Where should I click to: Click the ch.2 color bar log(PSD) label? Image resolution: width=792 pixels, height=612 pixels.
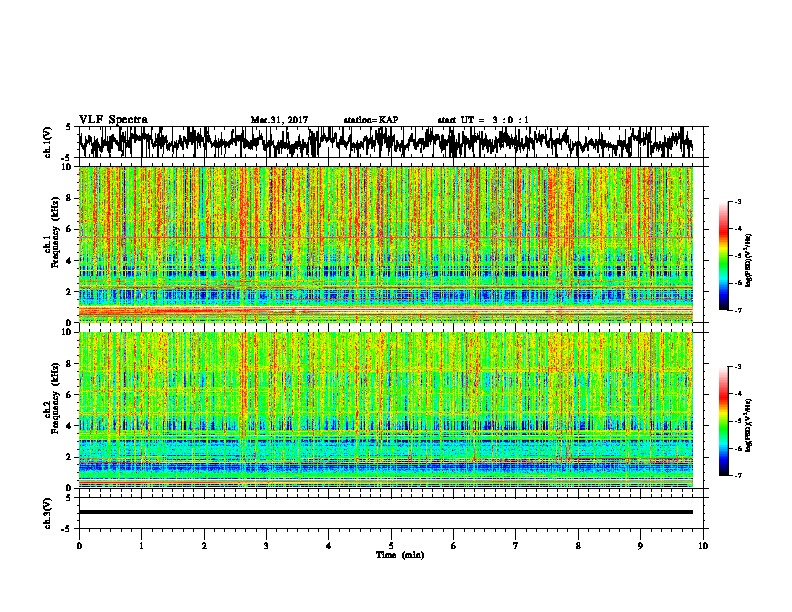pos(749,425)
